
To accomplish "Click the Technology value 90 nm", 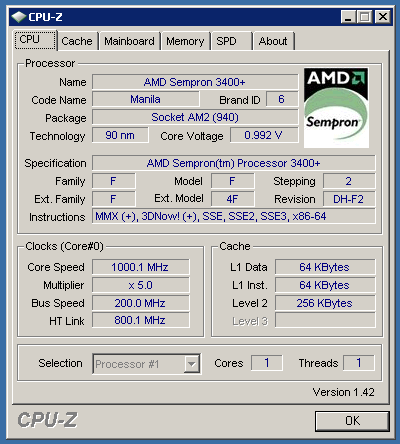I will coord(120,135).
